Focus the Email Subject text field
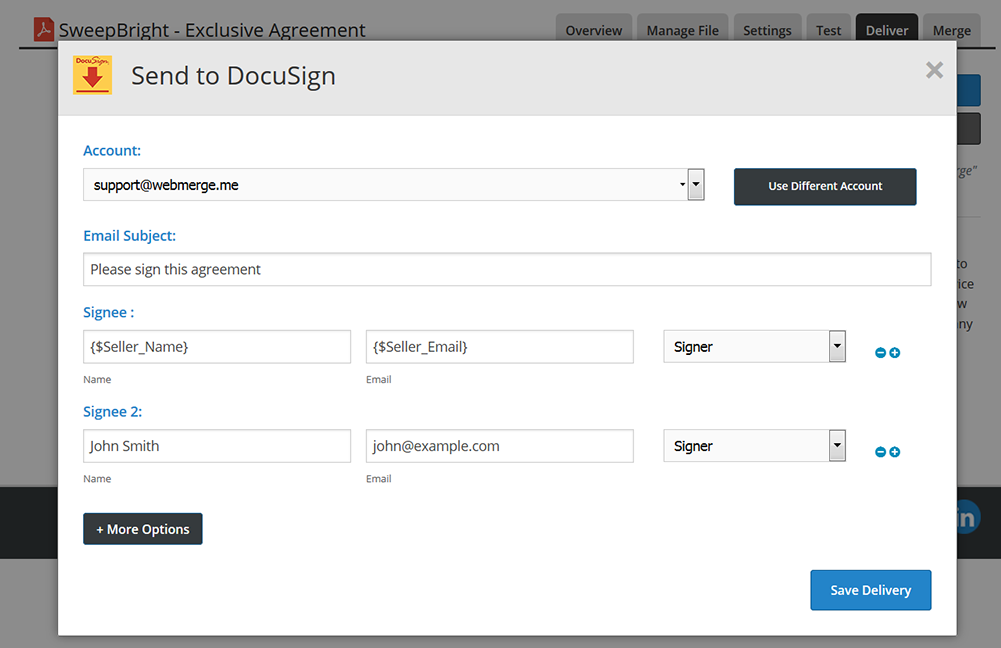 tap(507, 269)
